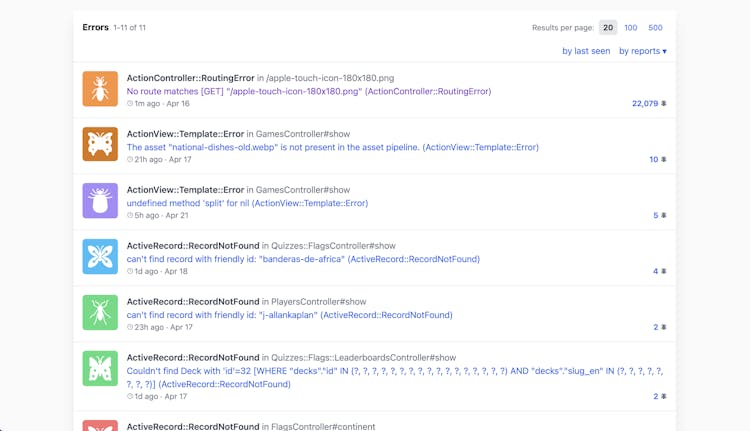Click the 5 report count
This screenshot has width=750, height=431.
coord(656,215)
